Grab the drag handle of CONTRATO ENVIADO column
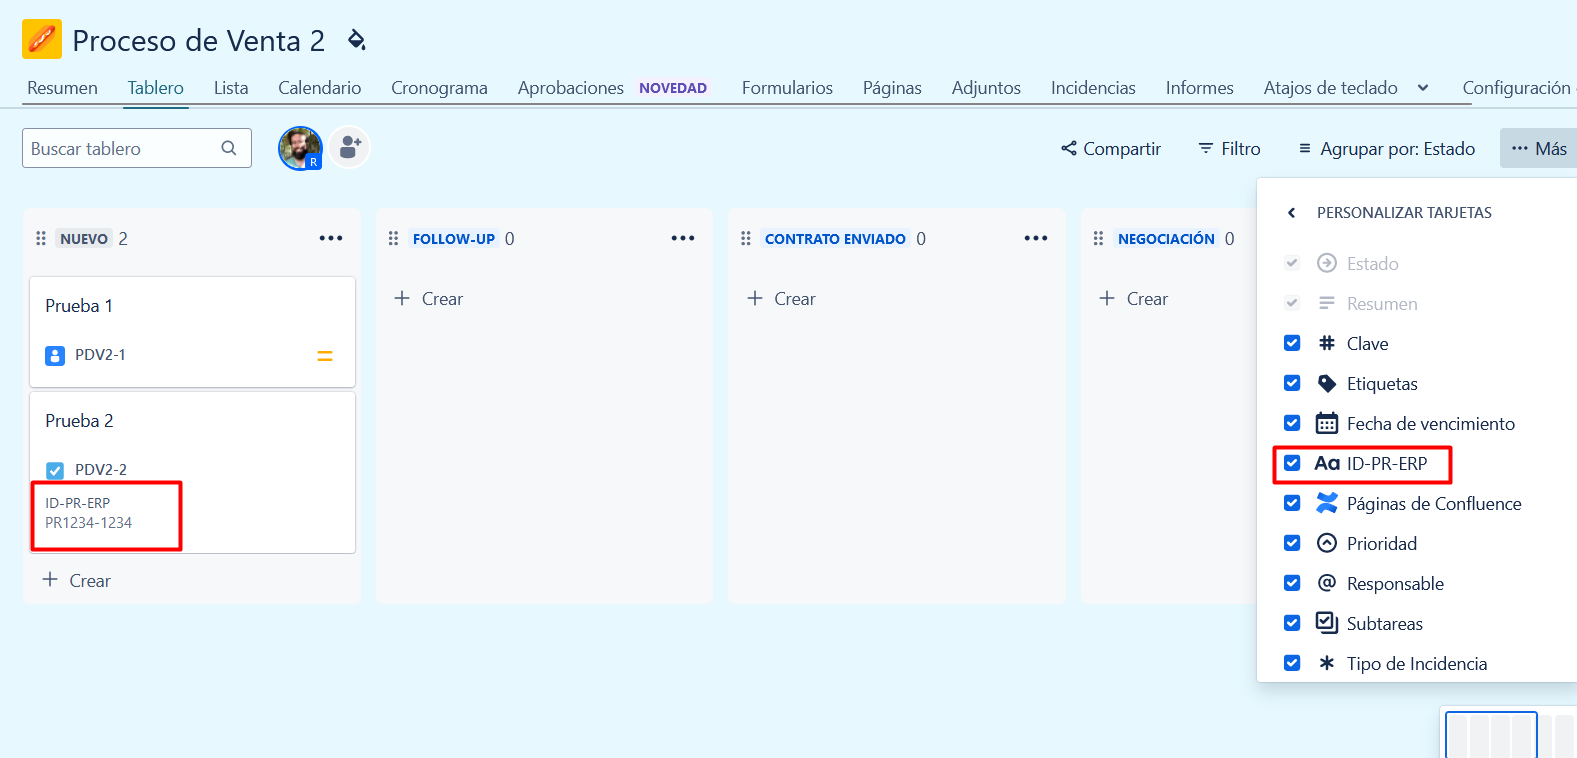The image size is (1577, 758). coord(746,238)
